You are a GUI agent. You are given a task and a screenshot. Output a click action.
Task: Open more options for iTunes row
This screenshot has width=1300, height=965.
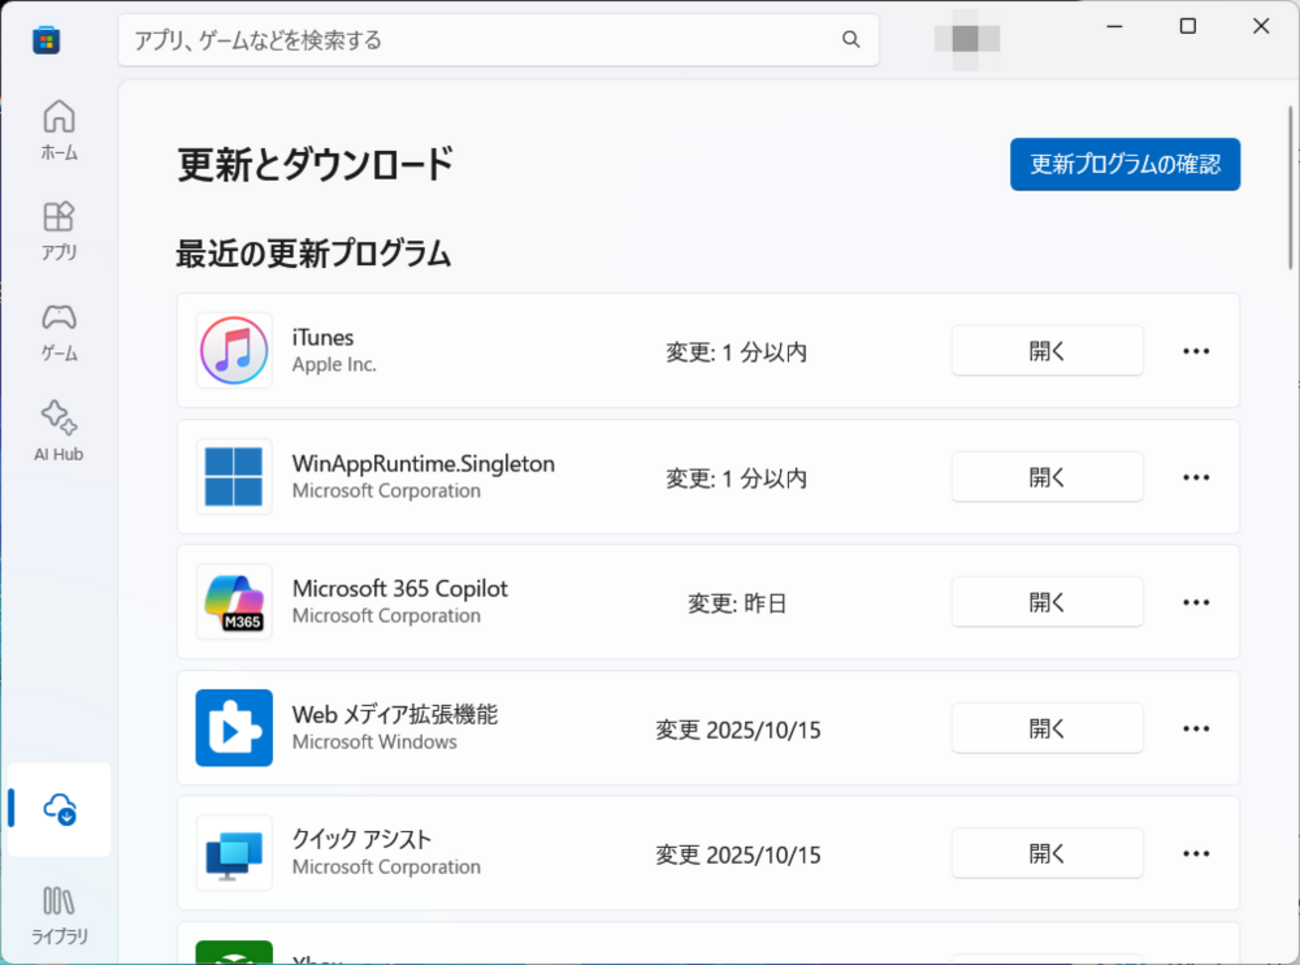click(x=1196, y=351)
